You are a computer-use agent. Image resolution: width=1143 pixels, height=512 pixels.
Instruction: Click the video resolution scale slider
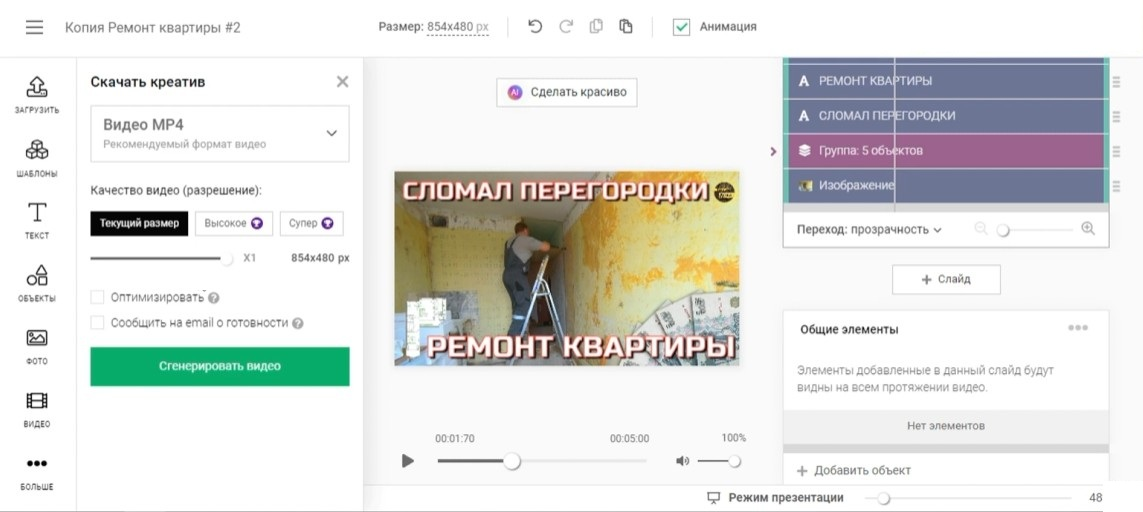[160, 258]
